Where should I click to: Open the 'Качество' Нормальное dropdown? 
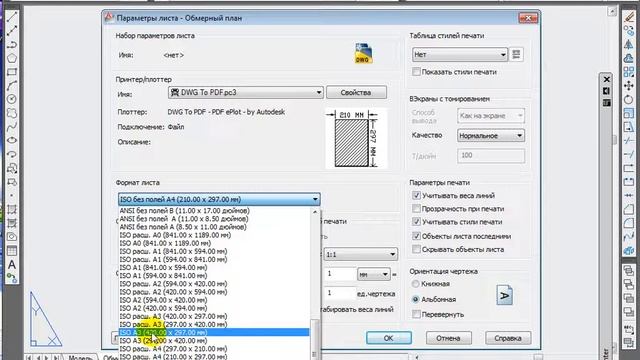[491, 136]
